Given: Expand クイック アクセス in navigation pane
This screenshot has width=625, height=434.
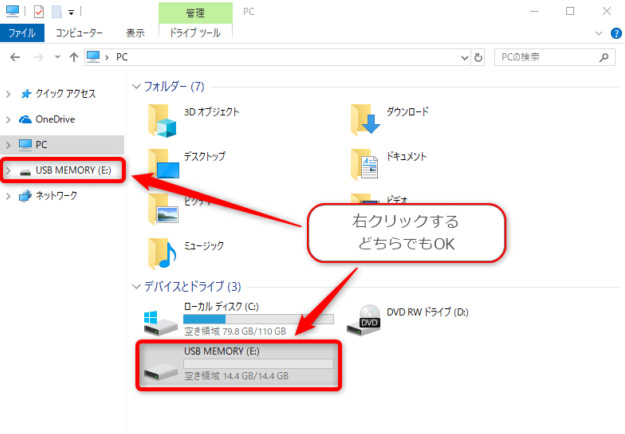Looking at the screenshot, I should pyautogui.click(x=8, y=94).
